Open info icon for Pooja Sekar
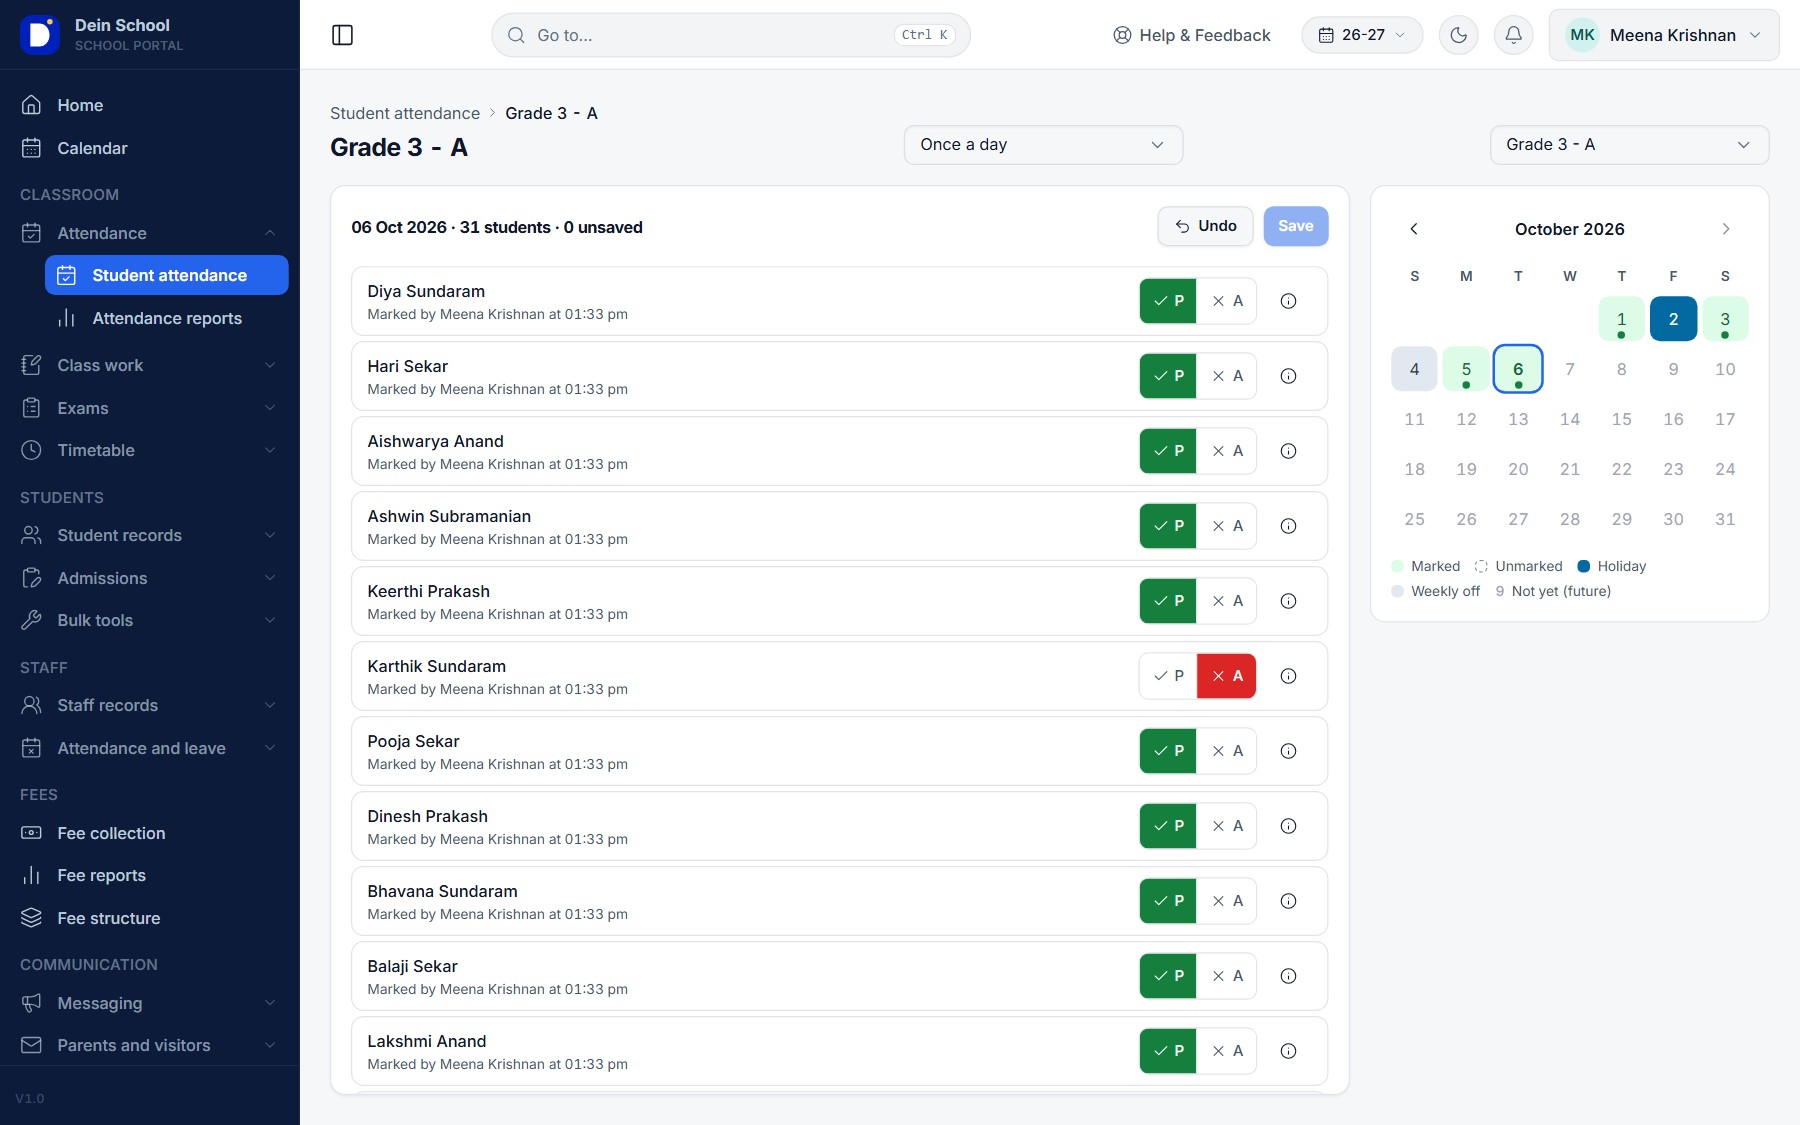Screen dimensions: 1800x1125 coord(1289,751)
